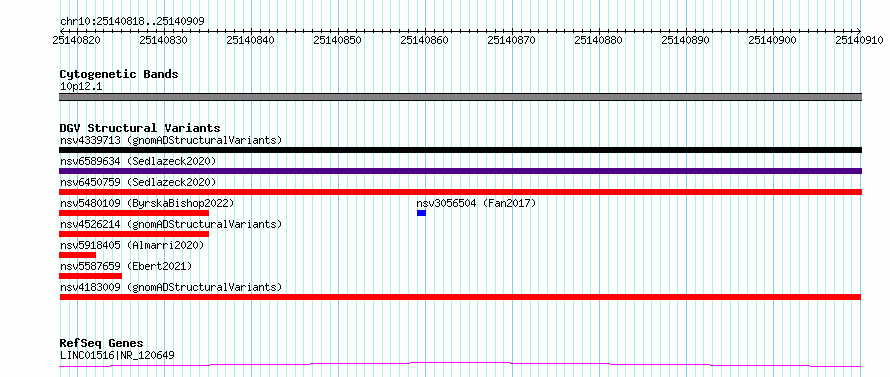This screenshot has width=890, height=377.
Task: Click the gray 10p12.1 cytogenetic band bar
Action: (x=460, y=97)
